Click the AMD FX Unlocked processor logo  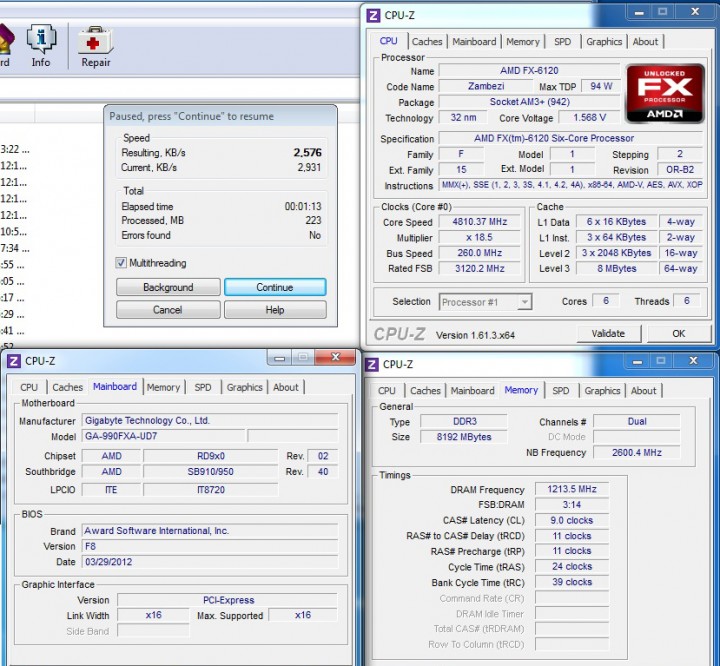coord(665,94)
